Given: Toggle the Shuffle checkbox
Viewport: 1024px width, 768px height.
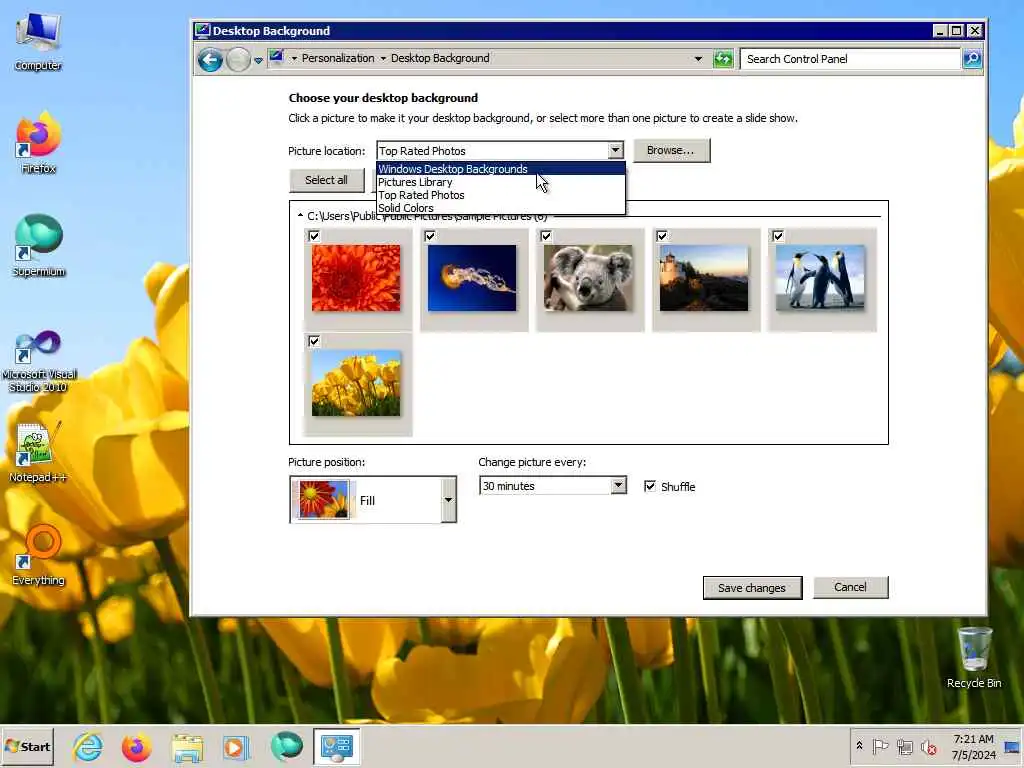Looking at the screenshot, I should 650,486.
